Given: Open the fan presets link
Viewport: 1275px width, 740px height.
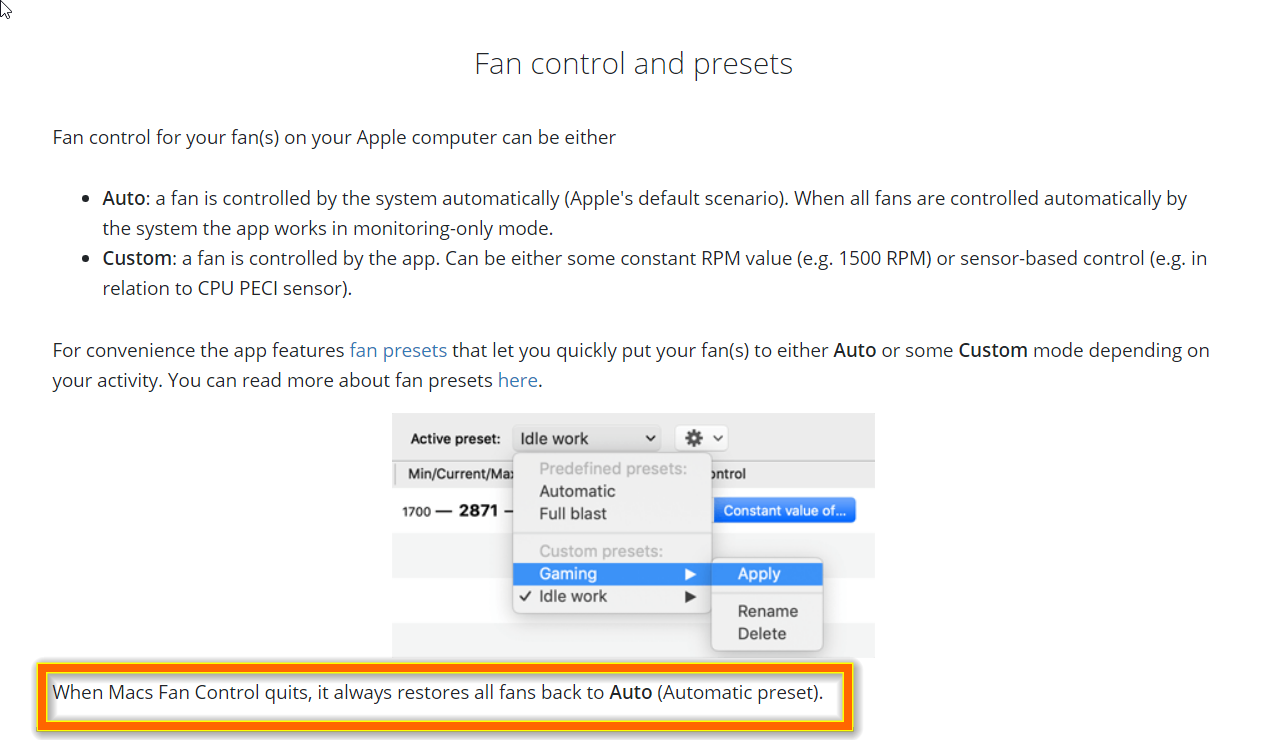Looking at the screenshot, I should (398, 350).
